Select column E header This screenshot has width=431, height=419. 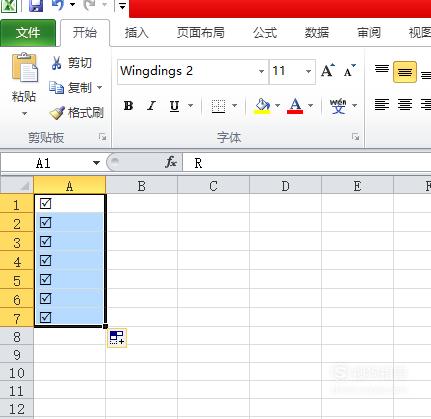click(x=357, y=186)
